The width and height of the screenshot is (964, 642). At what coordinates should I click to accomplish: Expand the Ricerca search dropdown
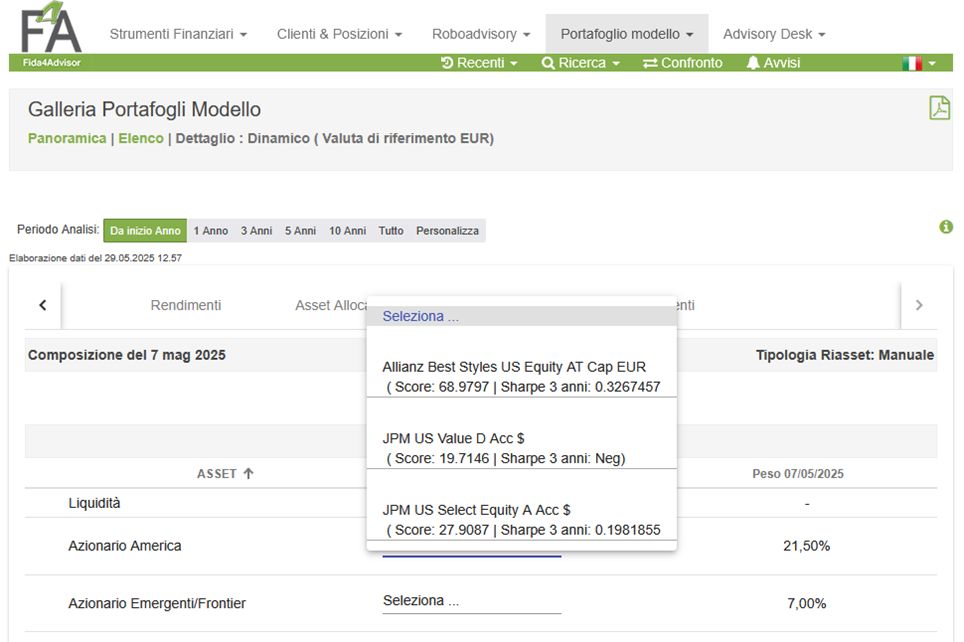click(x=580, y=63)
